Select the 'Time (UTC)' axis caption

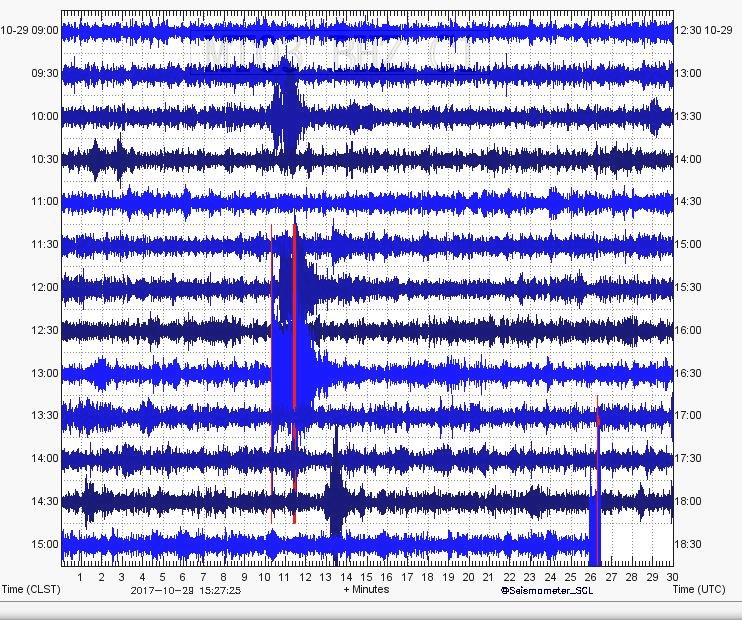pyautogui.click(x=699, y=590)
